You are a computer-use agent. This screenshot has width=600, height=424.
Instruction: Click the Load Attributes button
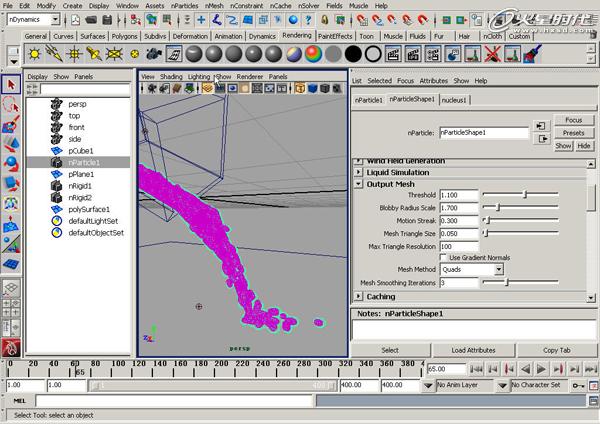(473, 350)
